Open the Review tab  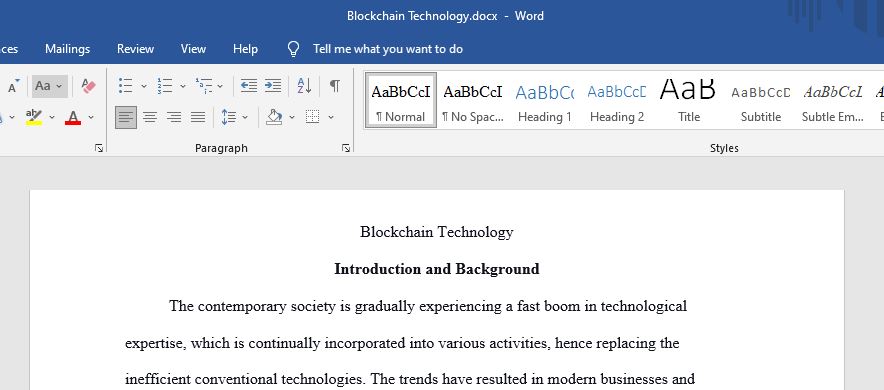[135, 49]
